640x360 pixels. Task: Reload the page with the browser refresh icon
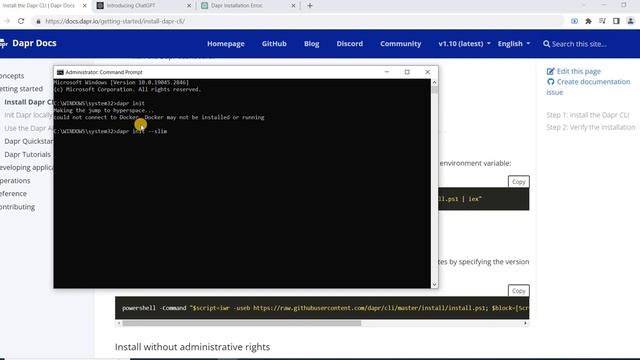[x=21, y=21]
